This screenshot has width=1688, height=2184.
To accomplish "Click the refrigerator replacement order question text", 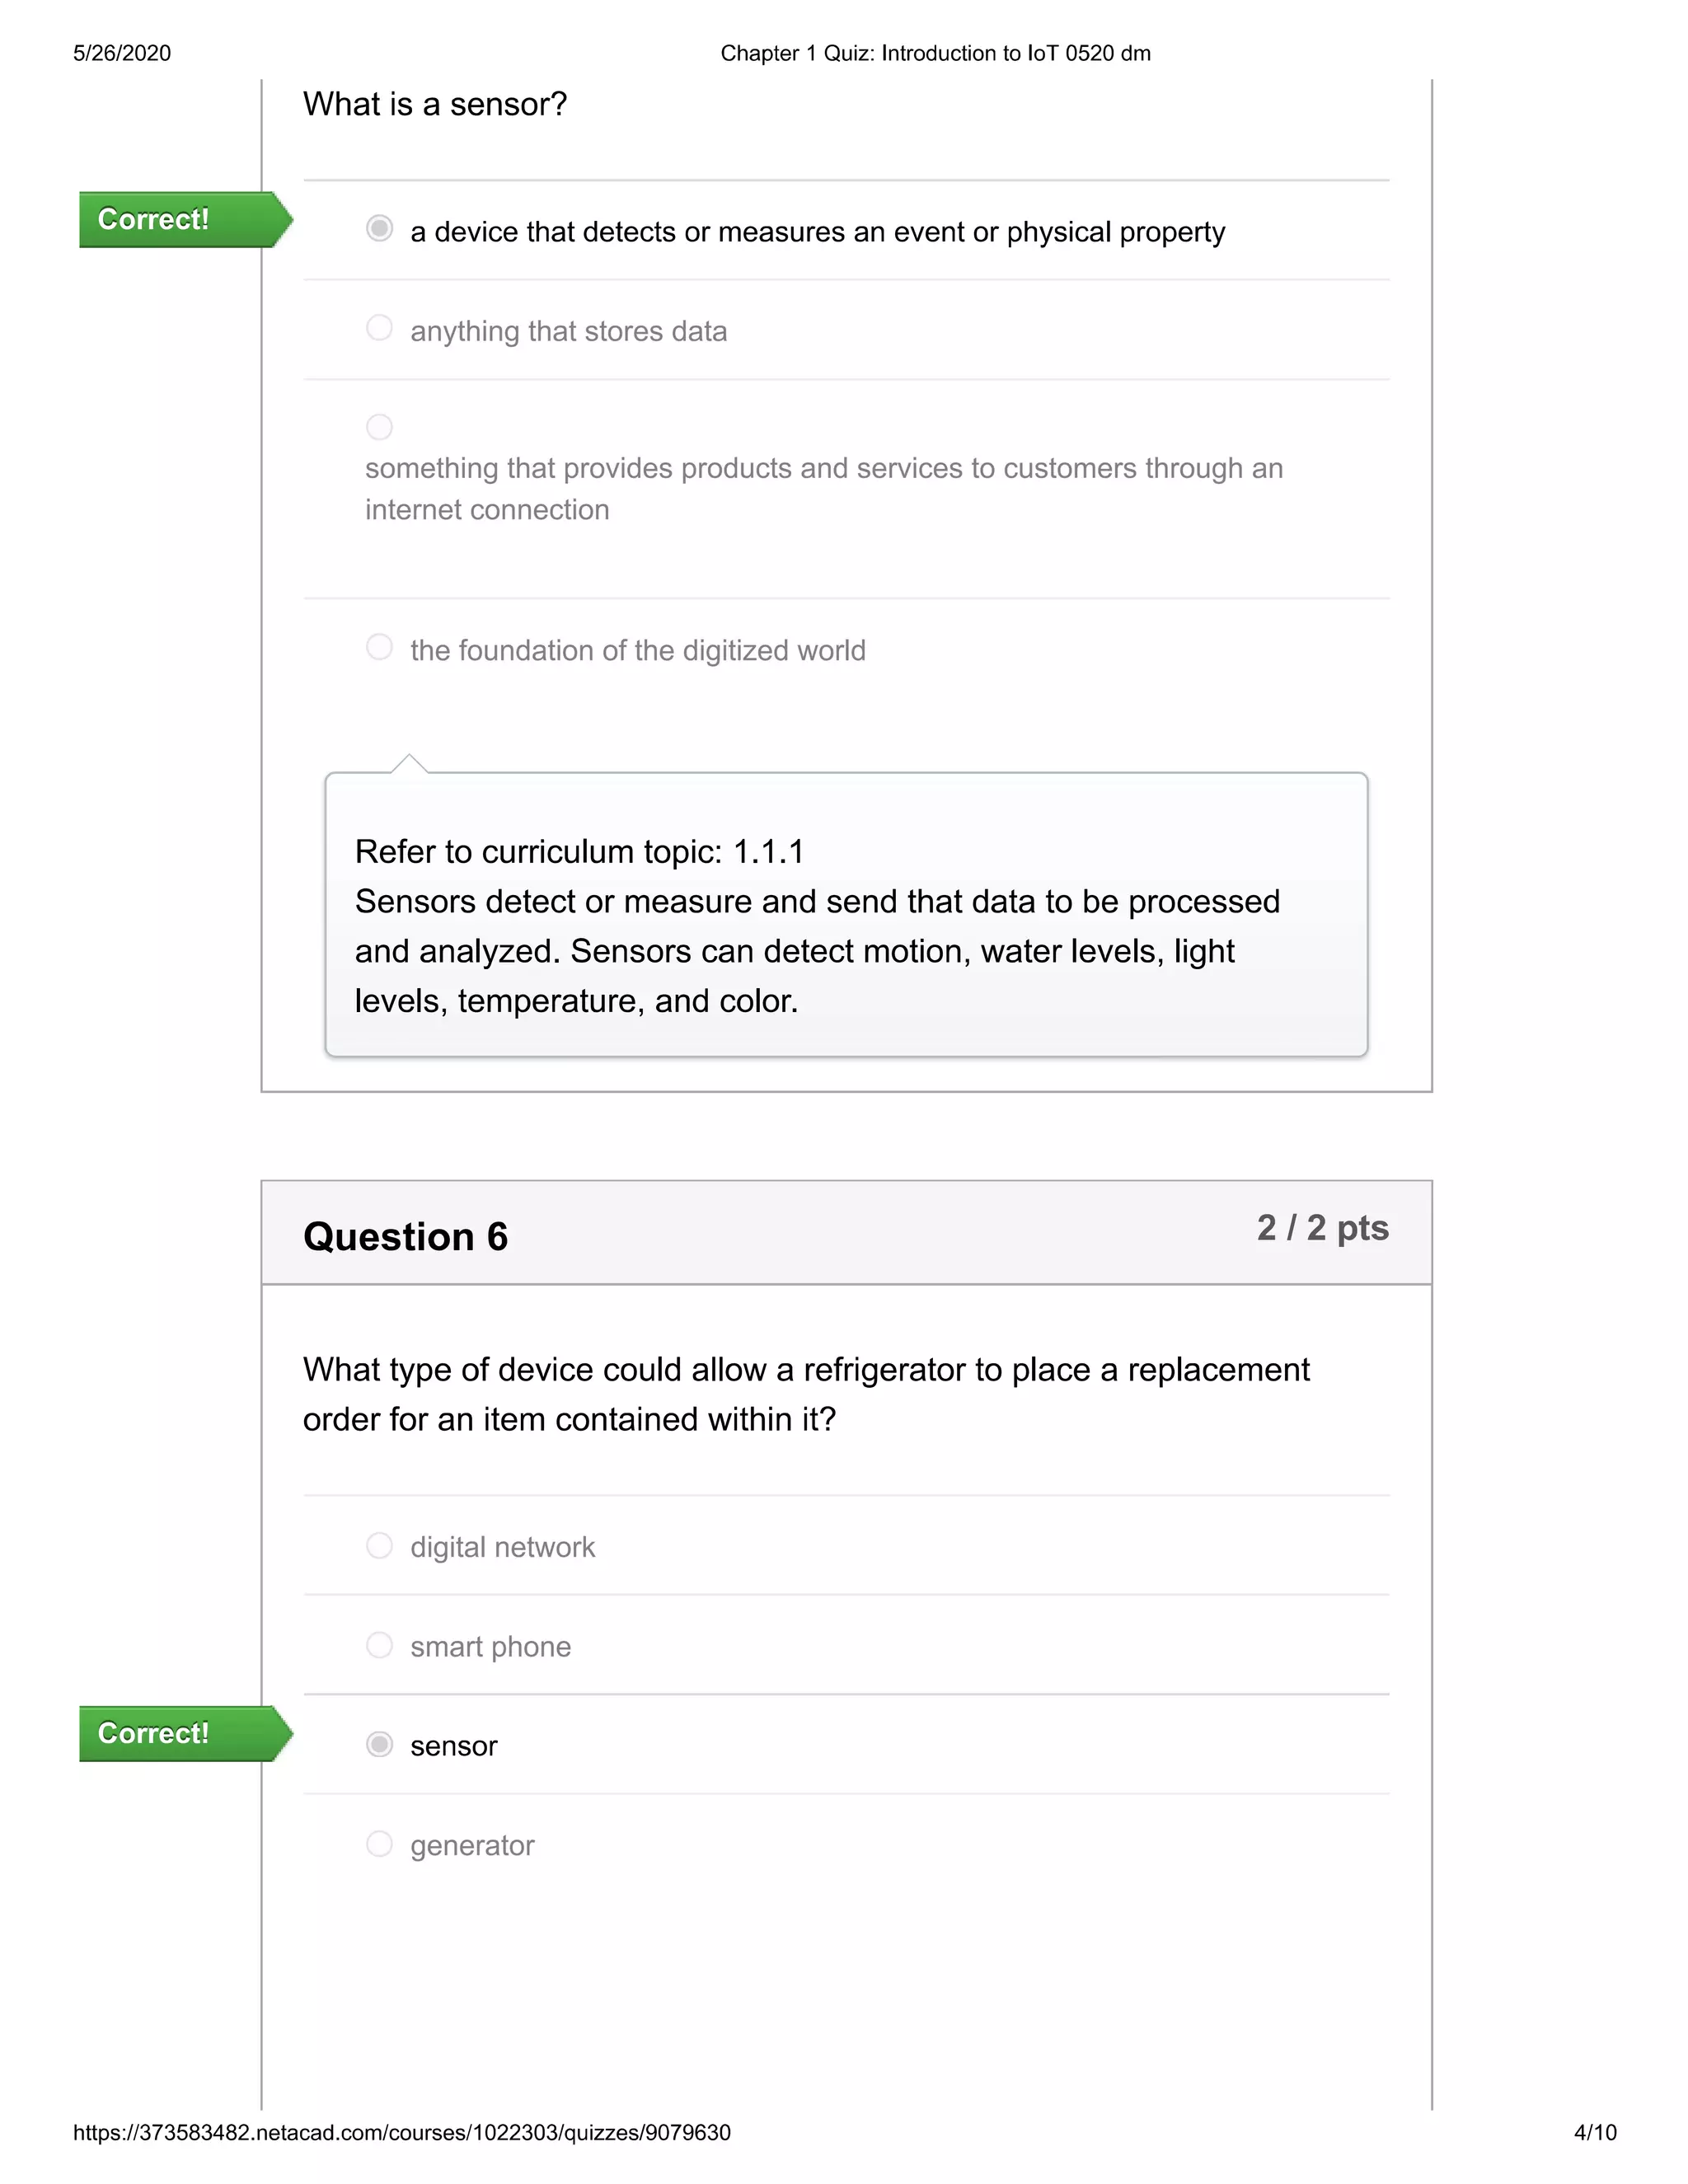I will [x=805, y=1394].
